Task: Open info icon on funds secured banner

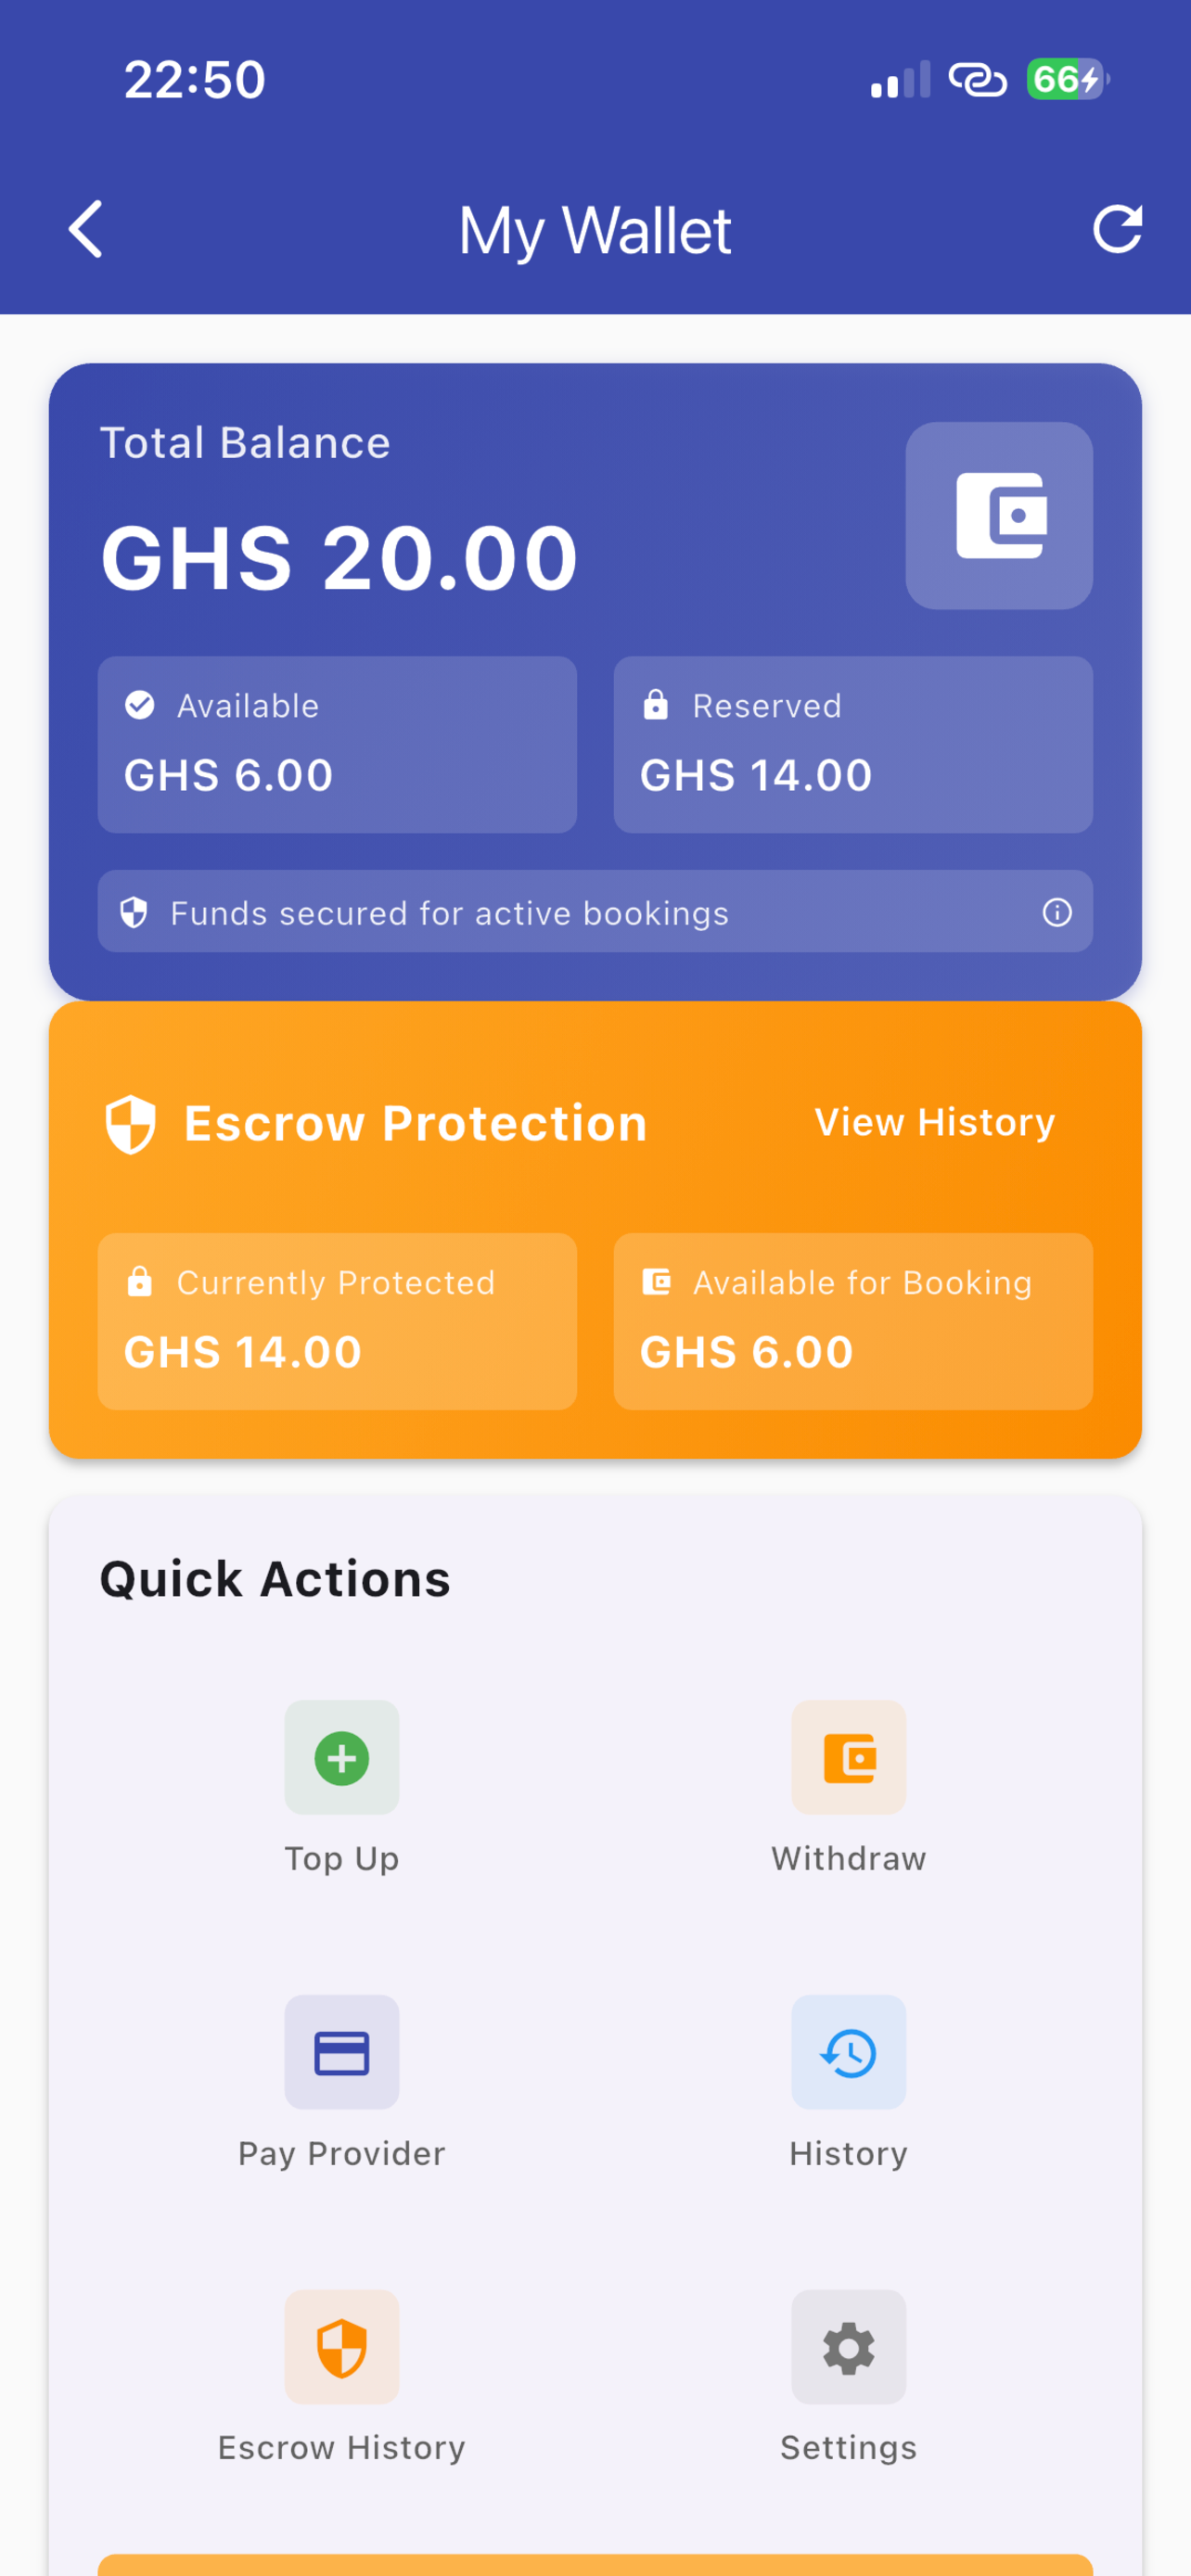Action: (x=1057, y=912)
